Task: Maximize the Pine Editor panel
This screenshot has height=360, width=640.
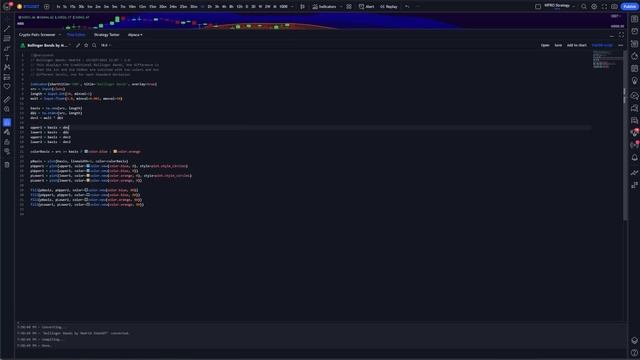Action: (x=621, y=35)
